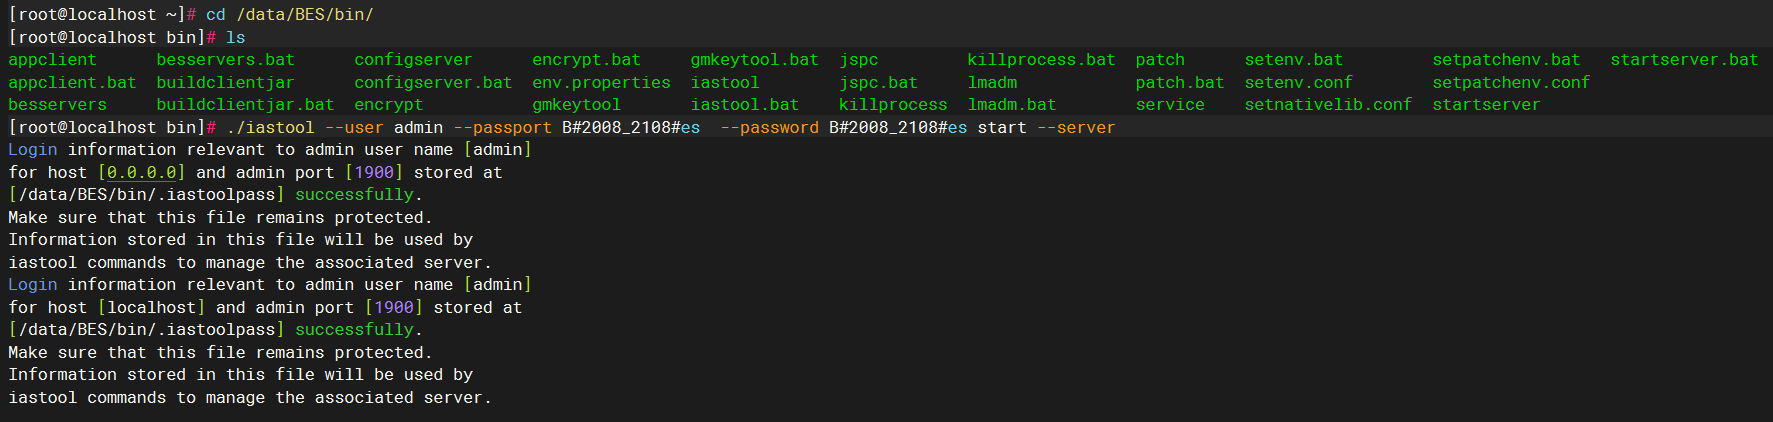
Task: Click the configserver.bat file name
Action: pos(433,83)
